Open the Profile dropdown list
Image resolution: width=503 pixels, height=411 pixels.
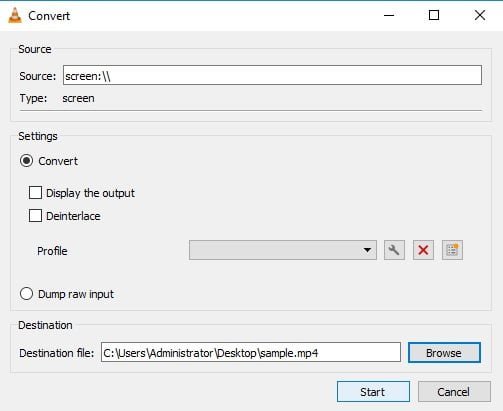(283, 250)
